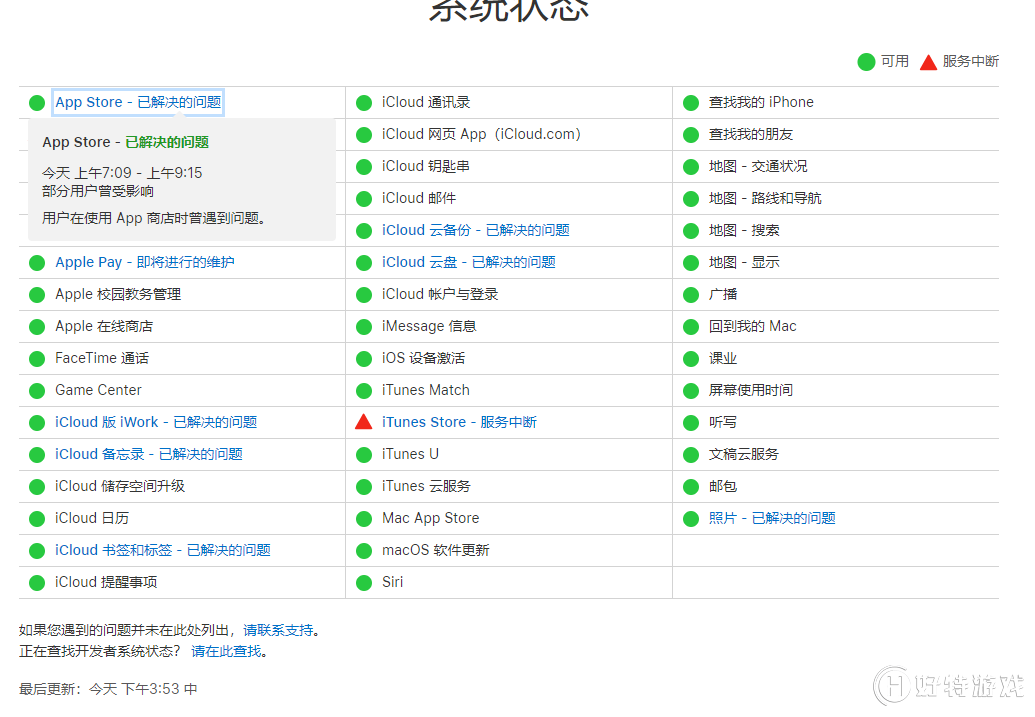Click green status dot beside iTunes Match
The image size is (1035, 717).
364,391
